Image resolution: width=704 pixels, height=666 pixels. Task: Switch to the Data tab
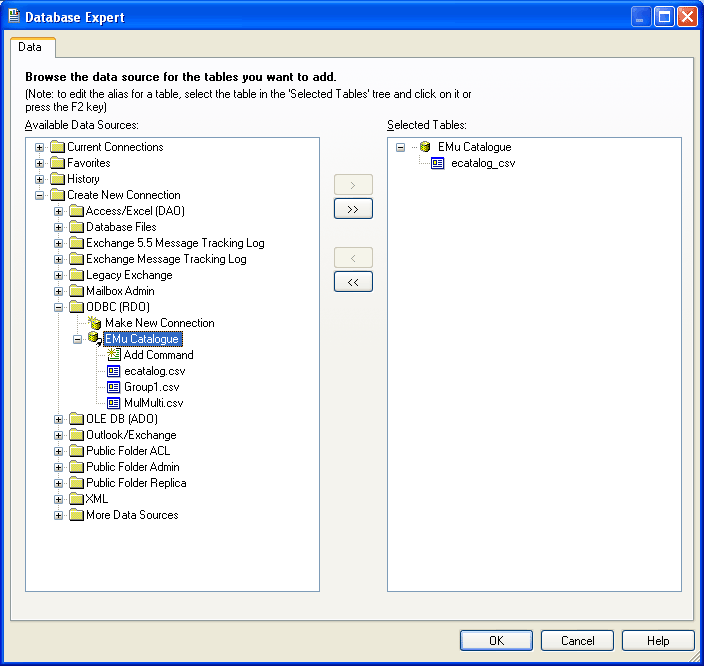pyautogui.click(x=31, y=47)
